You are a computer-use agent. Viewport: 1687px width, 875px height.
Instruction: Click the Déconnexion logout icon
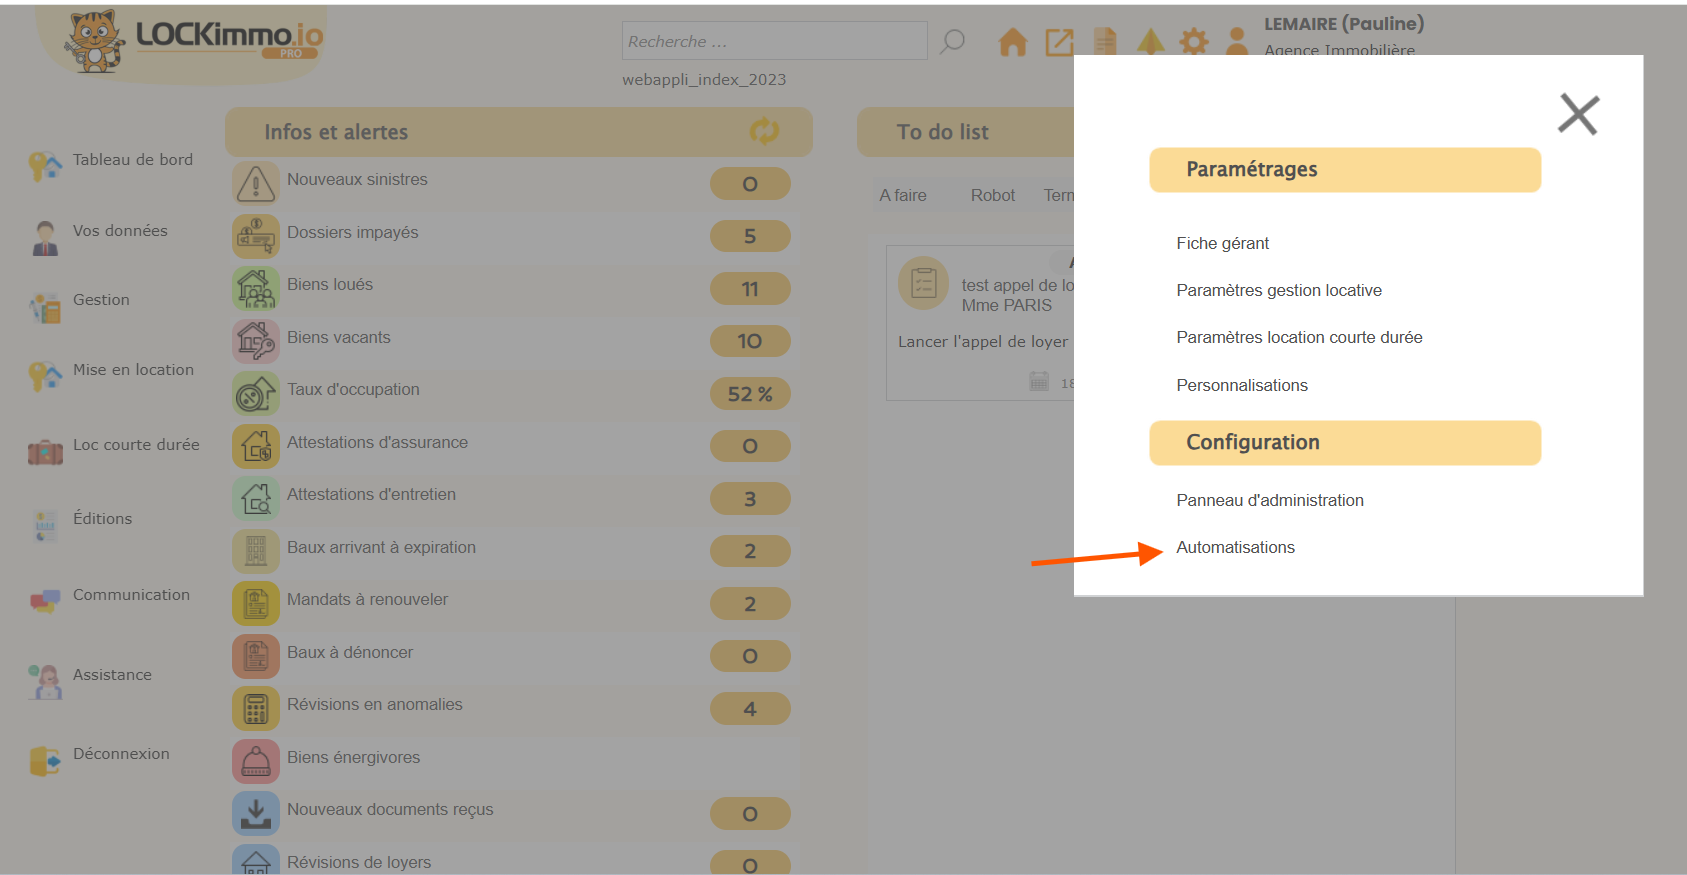tap(45, 761)
